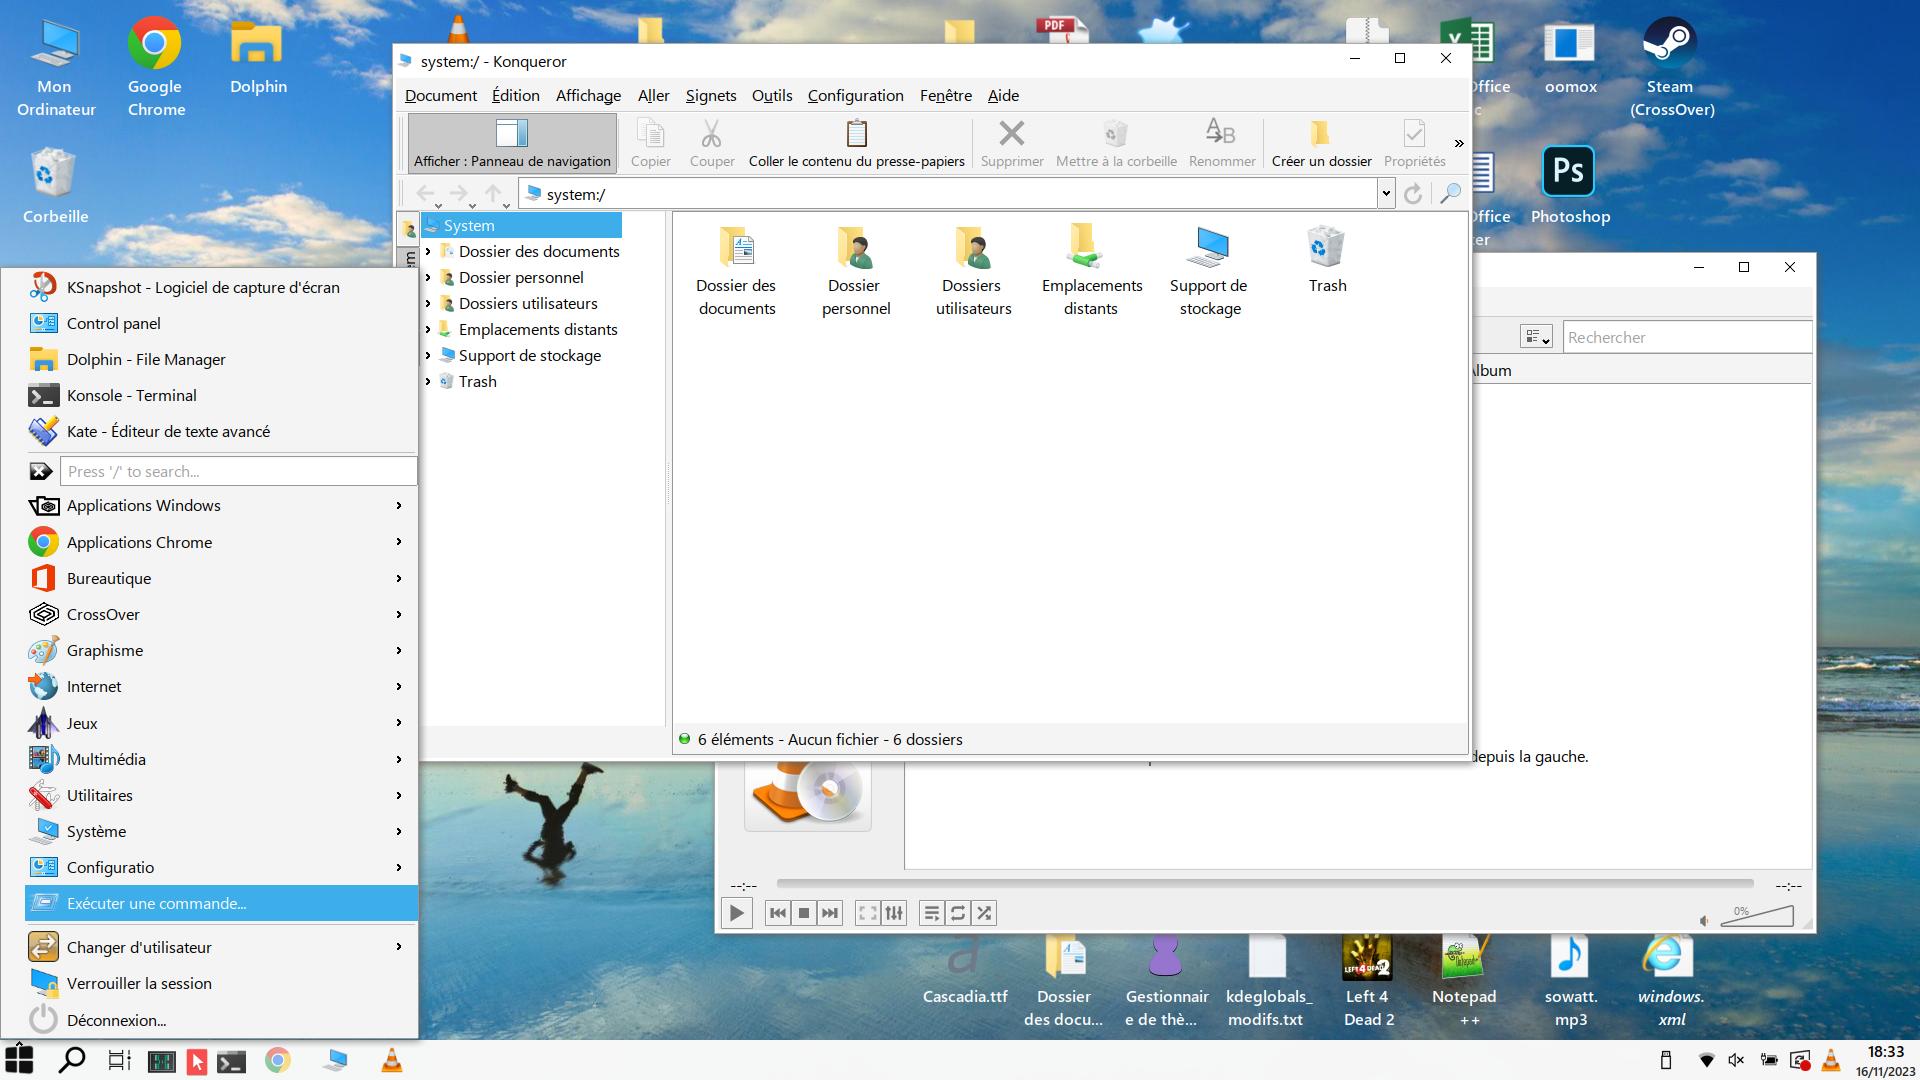Open the address bar dropdown arrow
This screenshot has width=1920, height=1080.
tap(1386, 194)
